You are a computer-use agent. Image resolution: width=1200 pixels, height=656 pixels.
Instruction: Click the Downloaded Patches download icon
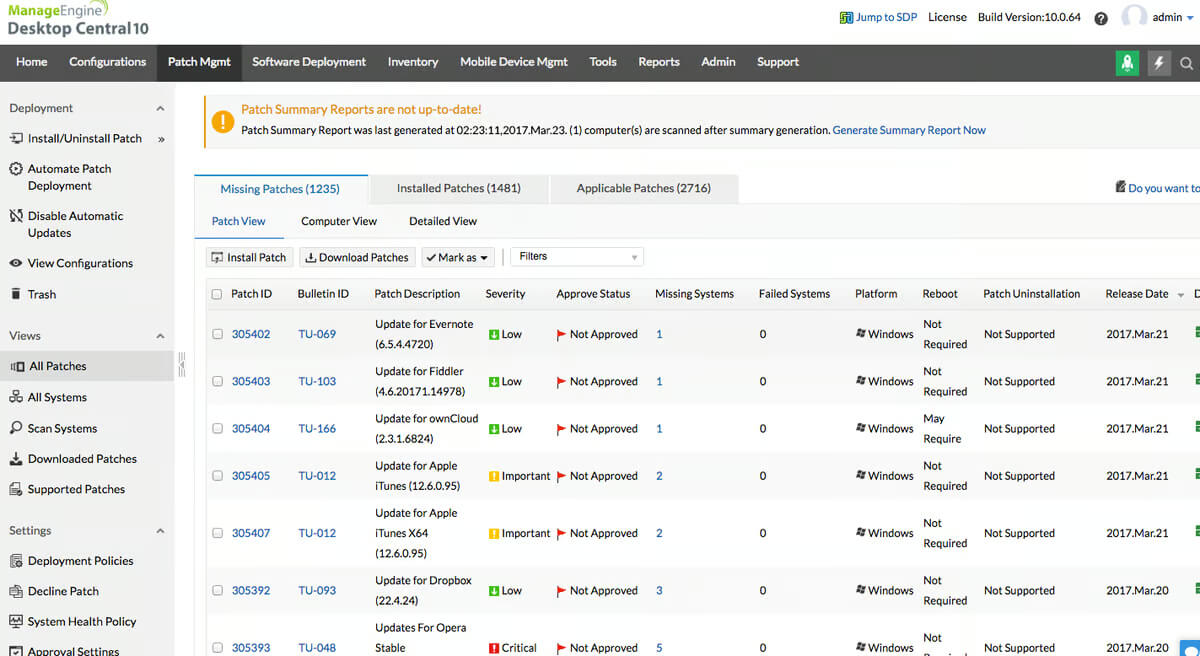coord(16,459)
